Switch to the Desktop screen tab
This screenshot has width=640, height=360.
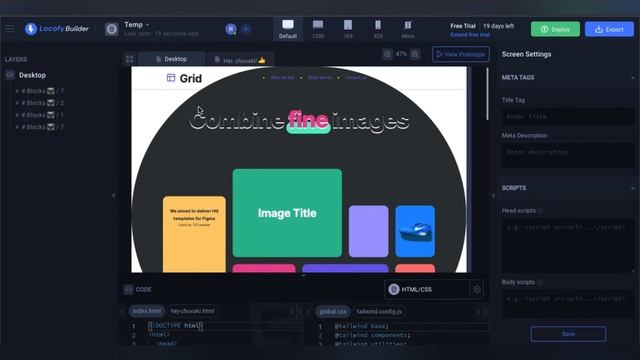point(171,59)
